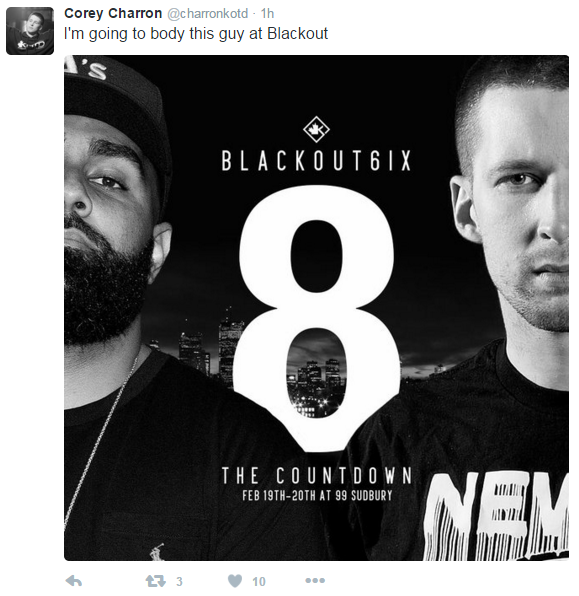579x596 pixels.
Task: Click the FEB 19TH-20TH AT 99 SUDBURY line
Action: click(x=317, y=496)
